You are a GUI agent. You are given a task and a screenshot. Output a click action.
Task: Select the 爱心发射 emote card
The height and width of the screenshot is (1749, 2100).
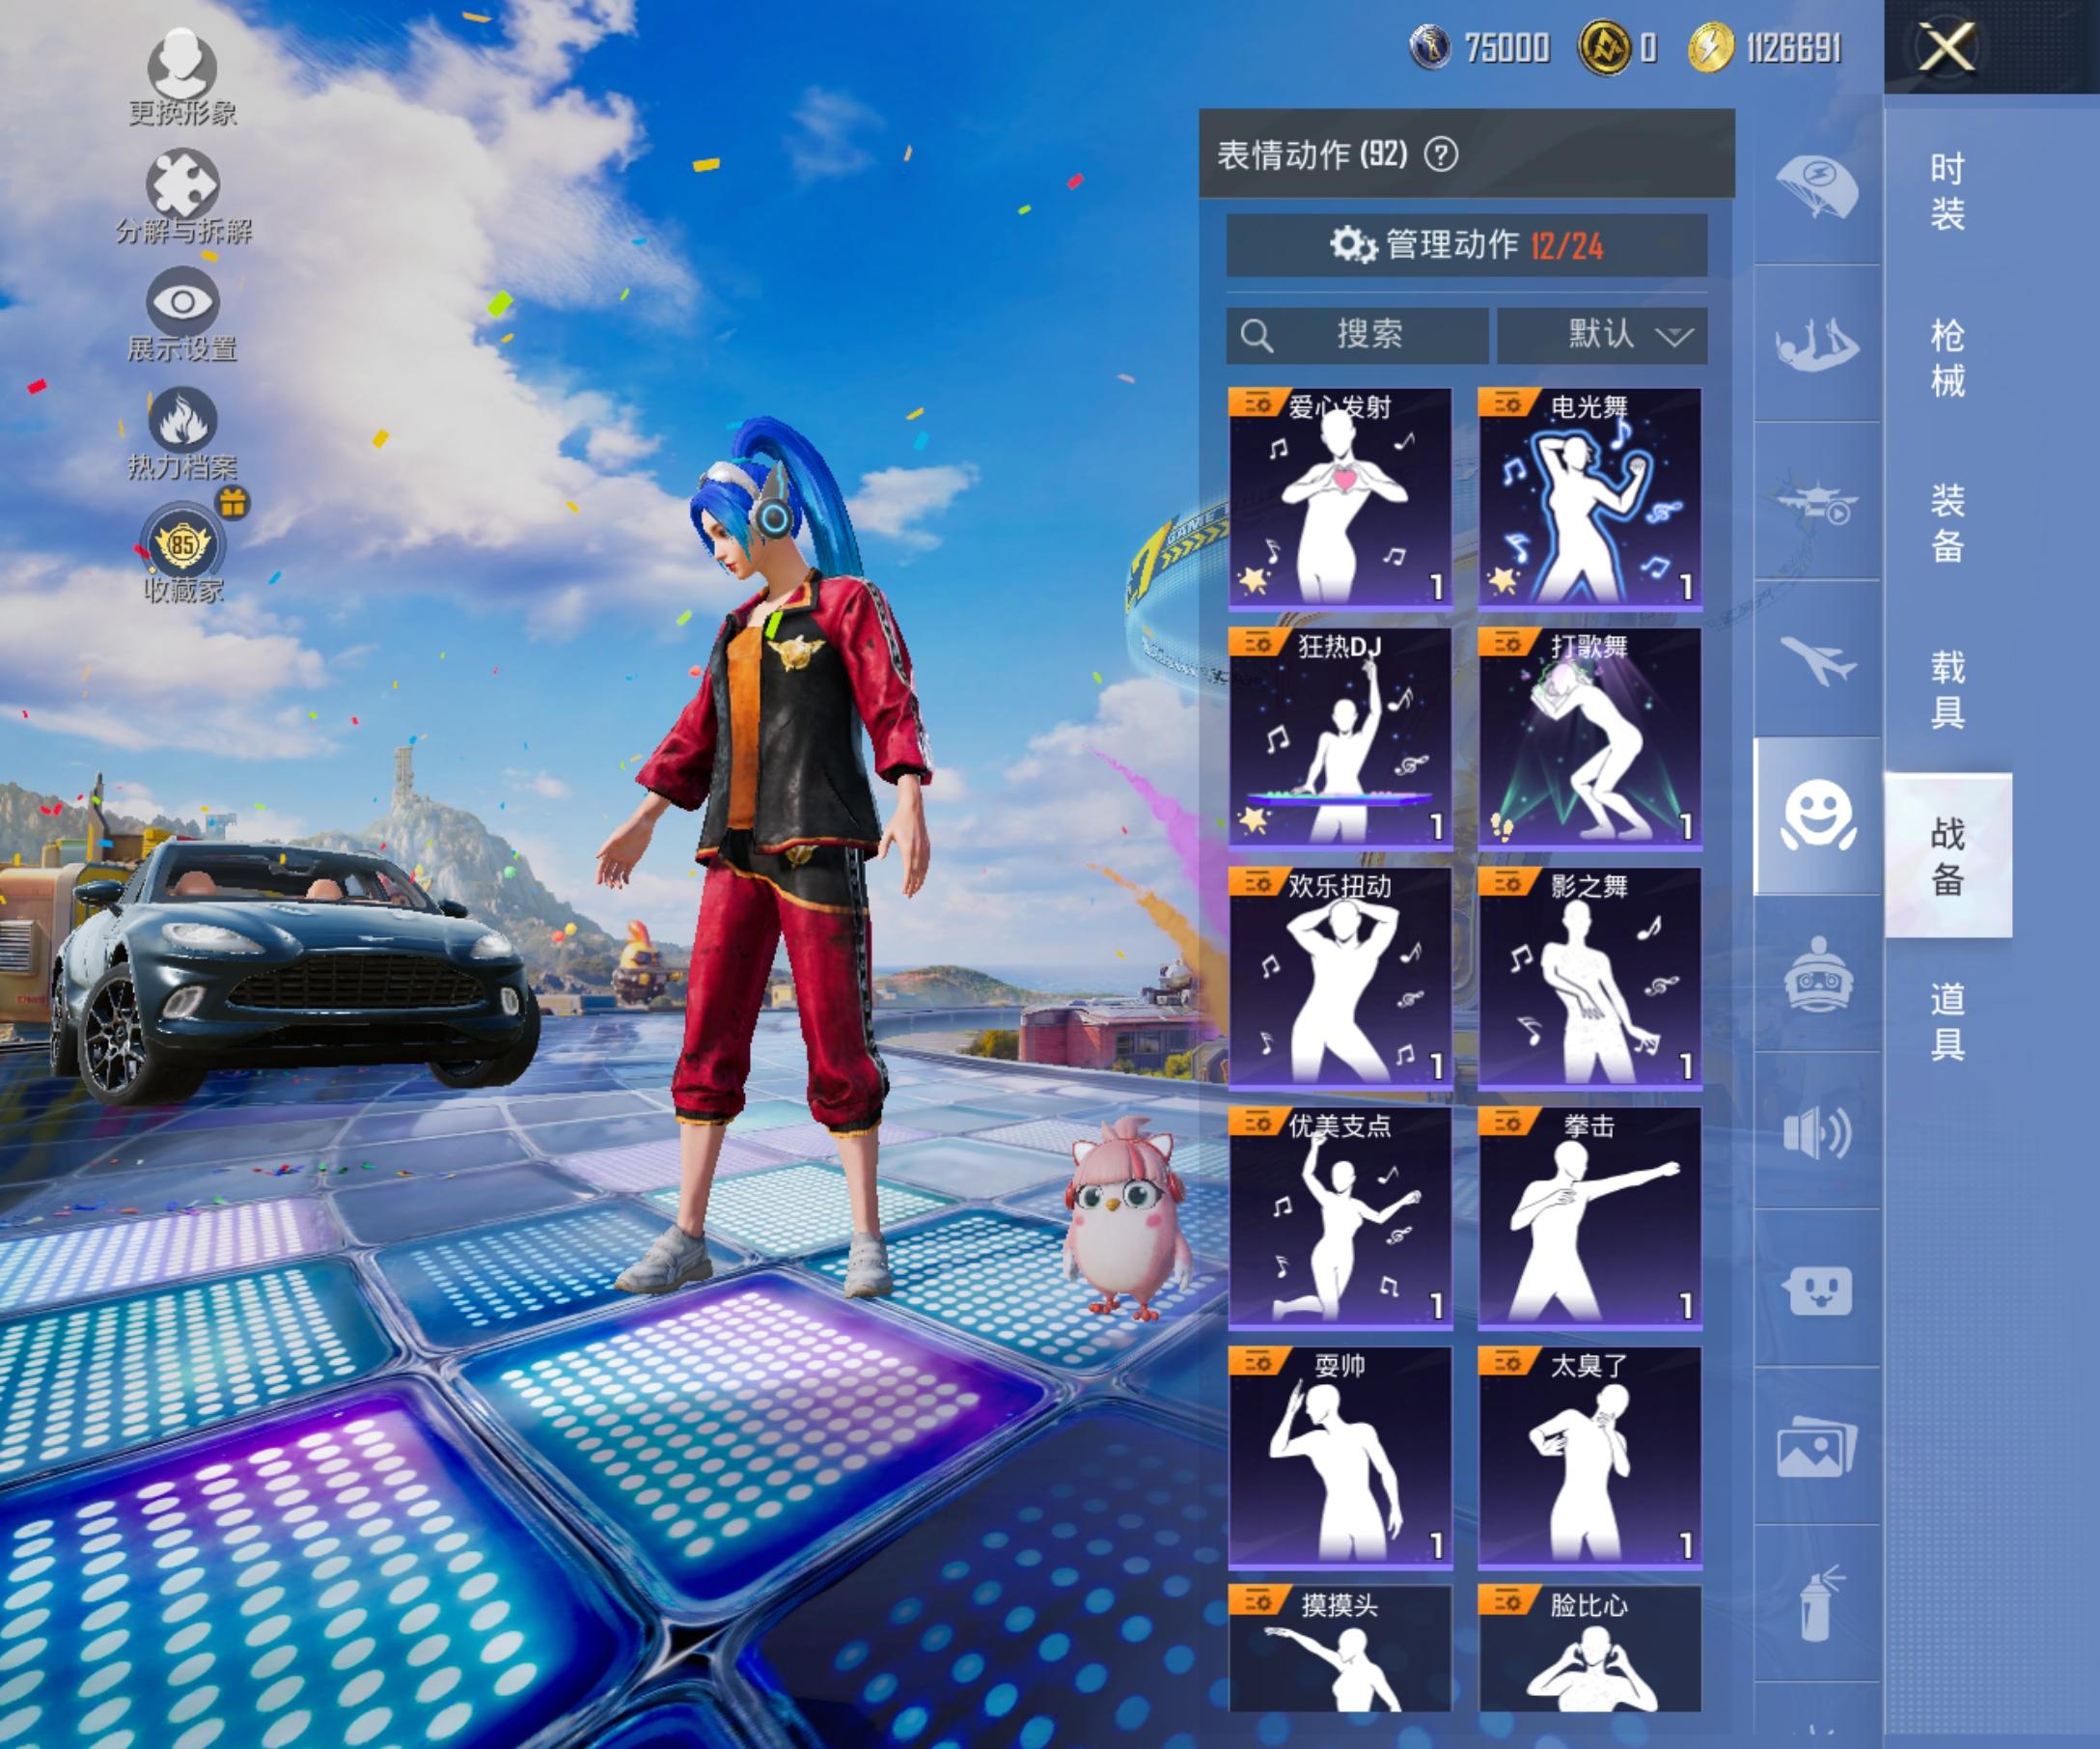[x=1340, y=498]
